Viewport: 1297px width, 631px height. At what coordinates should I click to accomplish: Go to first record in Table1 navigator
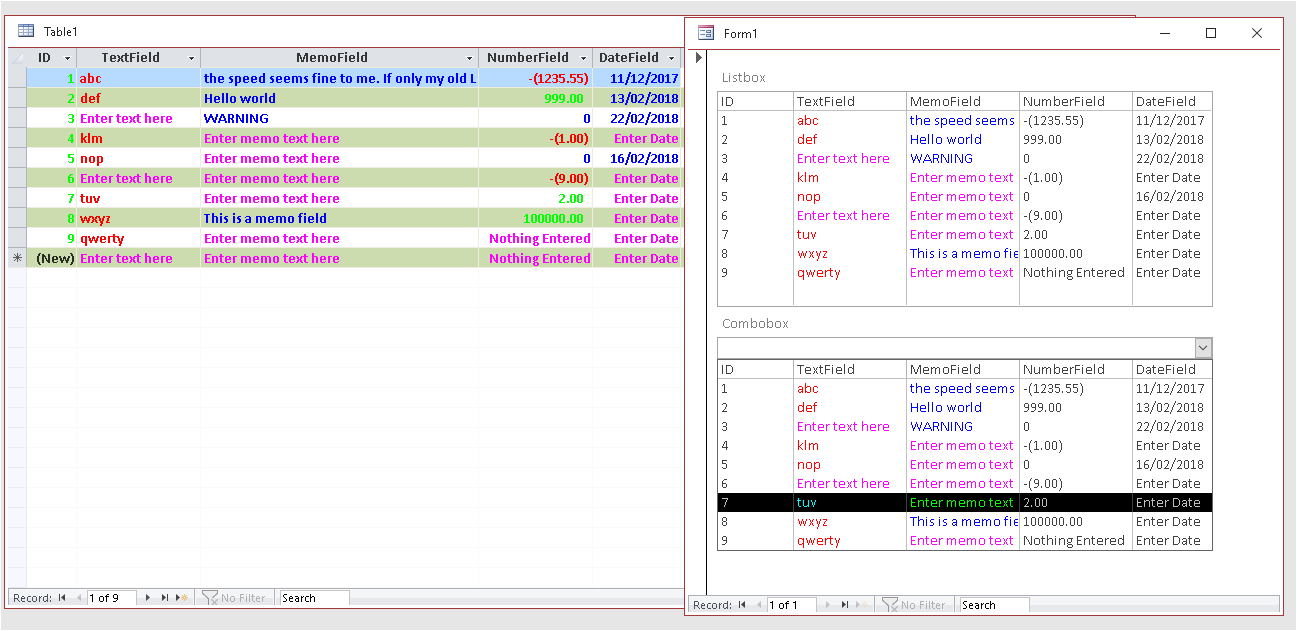[62, 598]
